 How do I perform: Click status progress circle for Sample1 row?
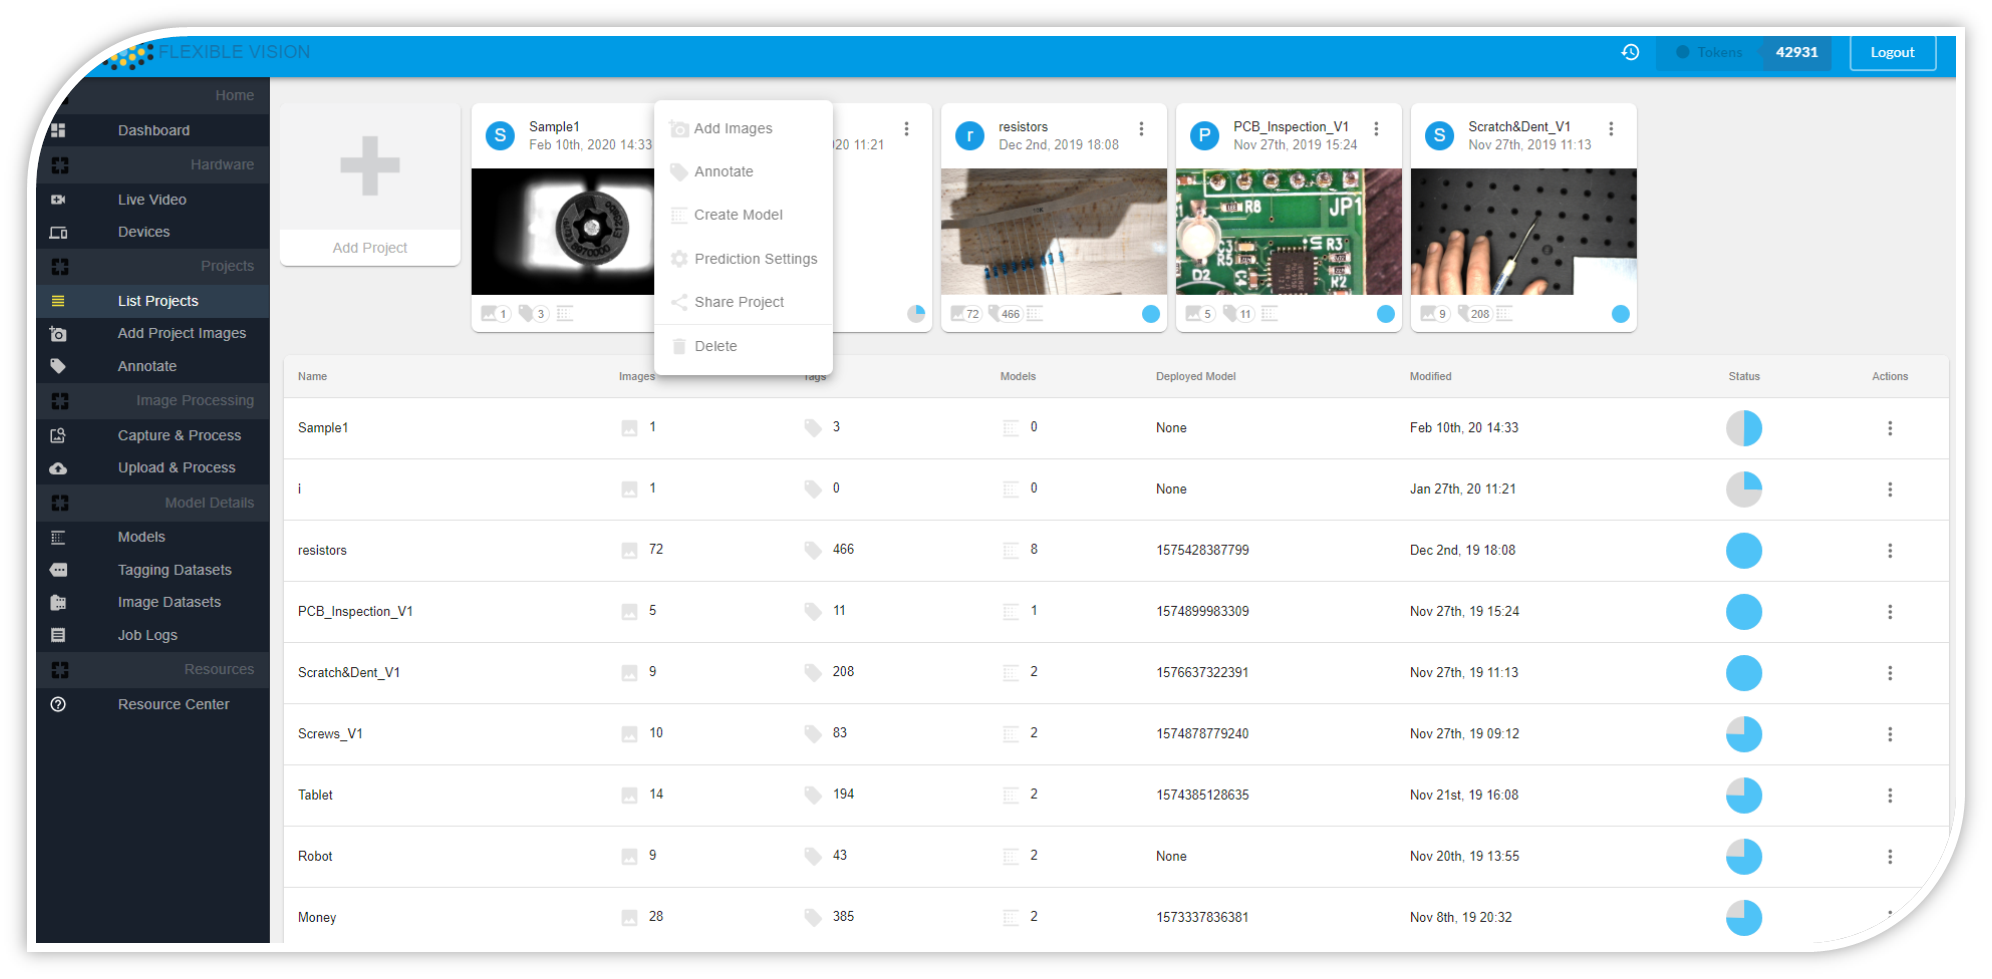coord(1743,428)
